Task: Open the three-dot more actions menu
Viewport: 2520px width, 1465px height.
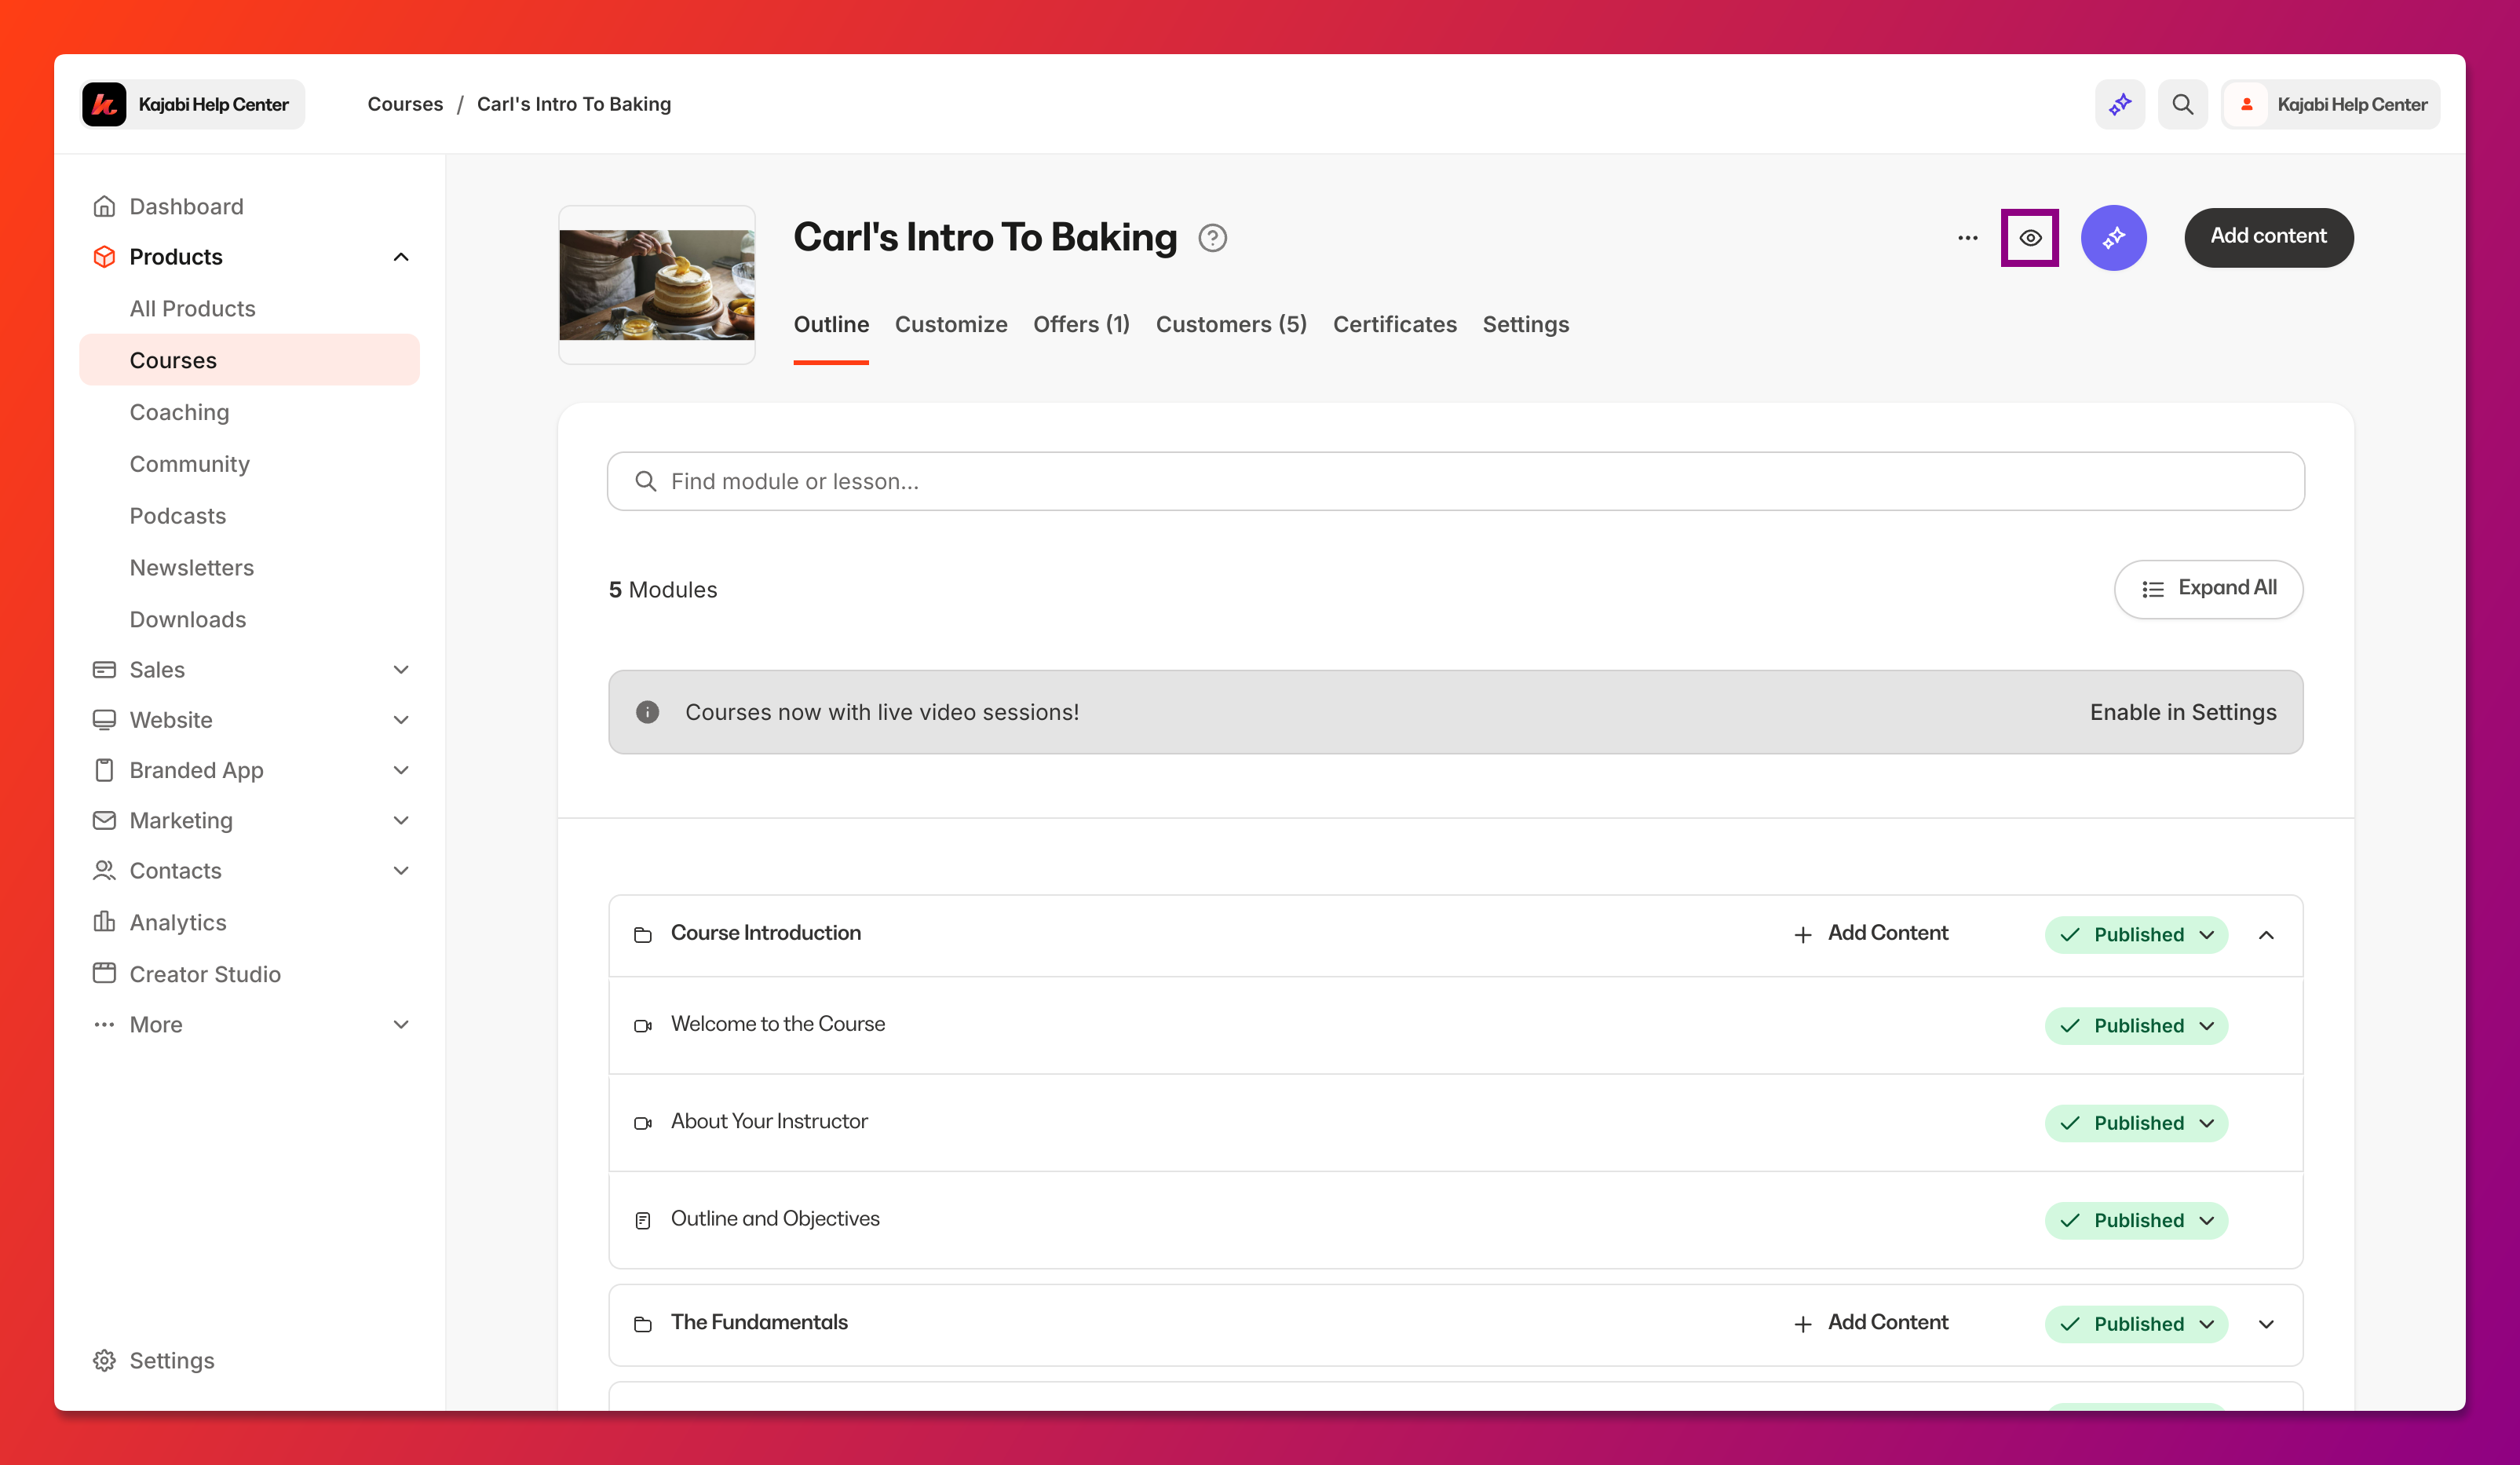Action: [1967, 238]
